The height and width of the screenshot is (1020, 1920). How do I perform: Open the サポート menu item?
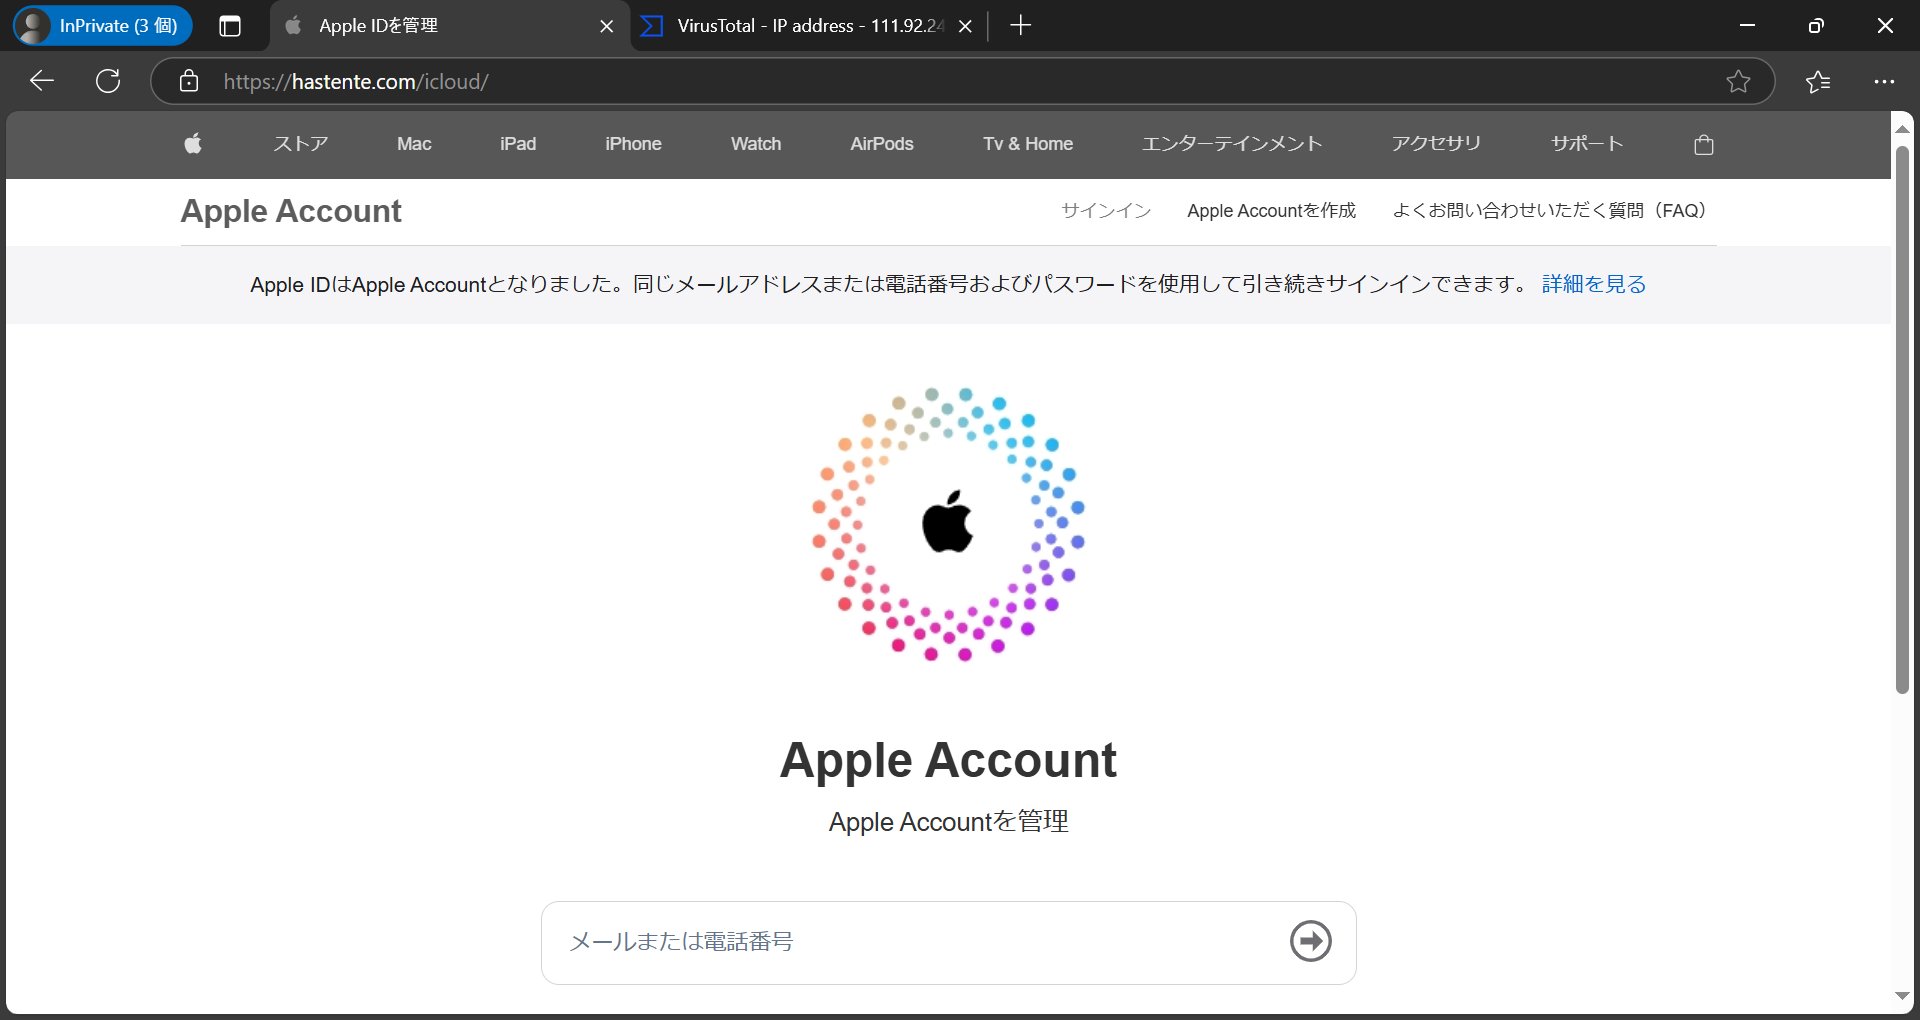tap(1587, 144)
